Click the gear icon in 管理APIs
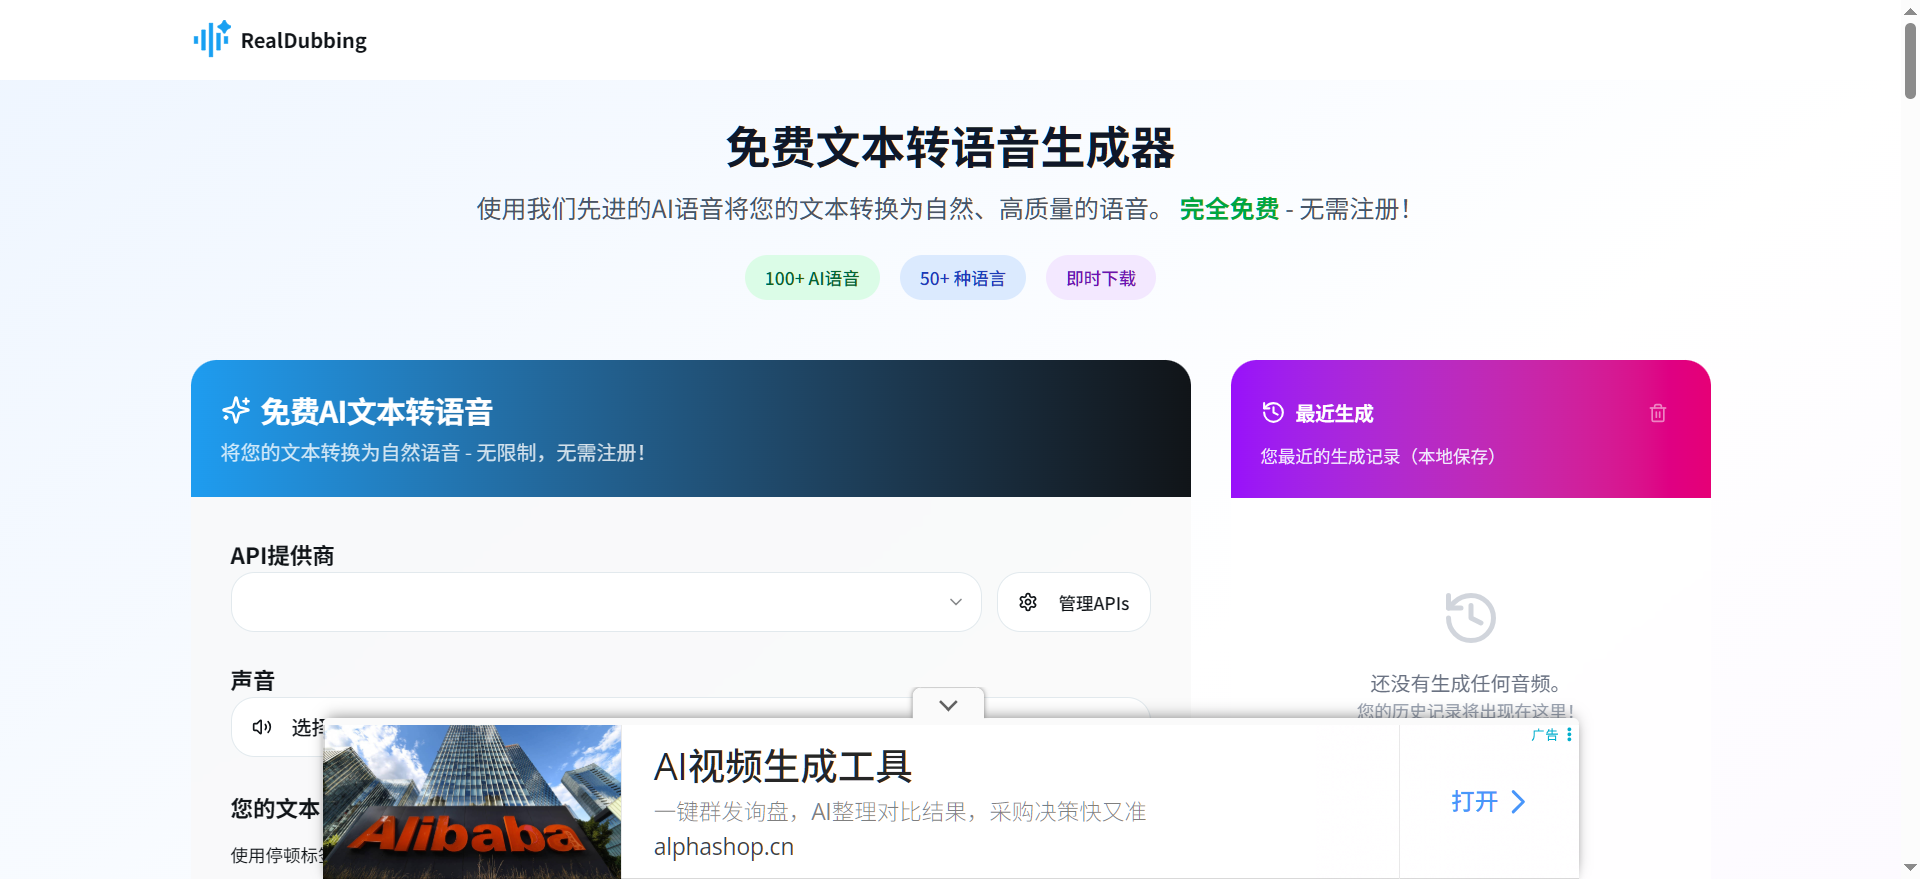The image size is (1920, 879). pyautogui.click(x=1027, y=602)
